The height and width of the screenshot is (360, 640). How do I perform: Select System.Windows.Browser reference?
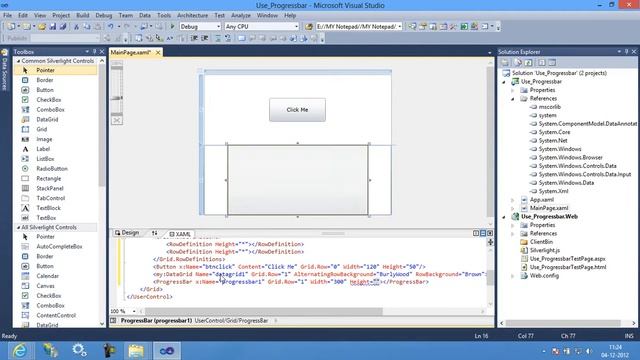click(x=571, y=158)
